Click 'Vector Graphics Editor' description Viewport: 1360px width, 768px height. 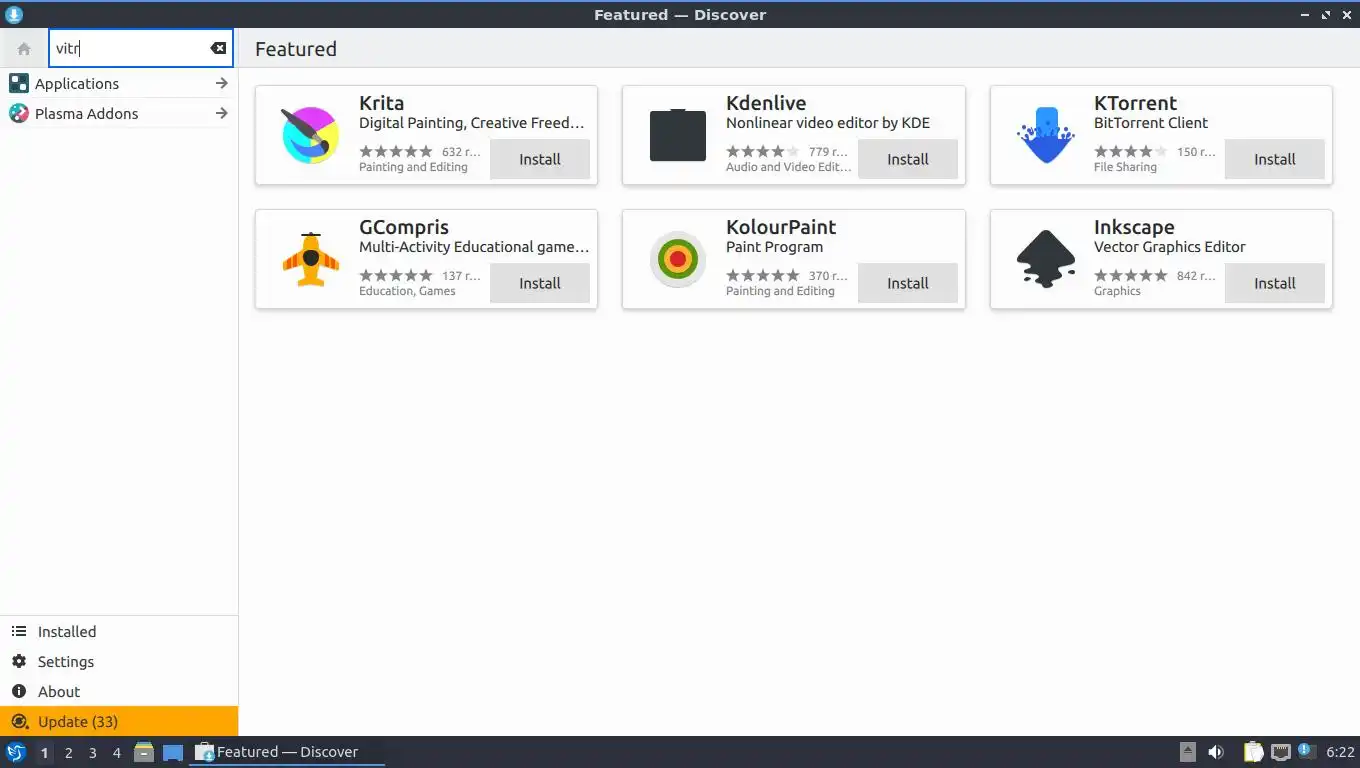pos(1170,247)
